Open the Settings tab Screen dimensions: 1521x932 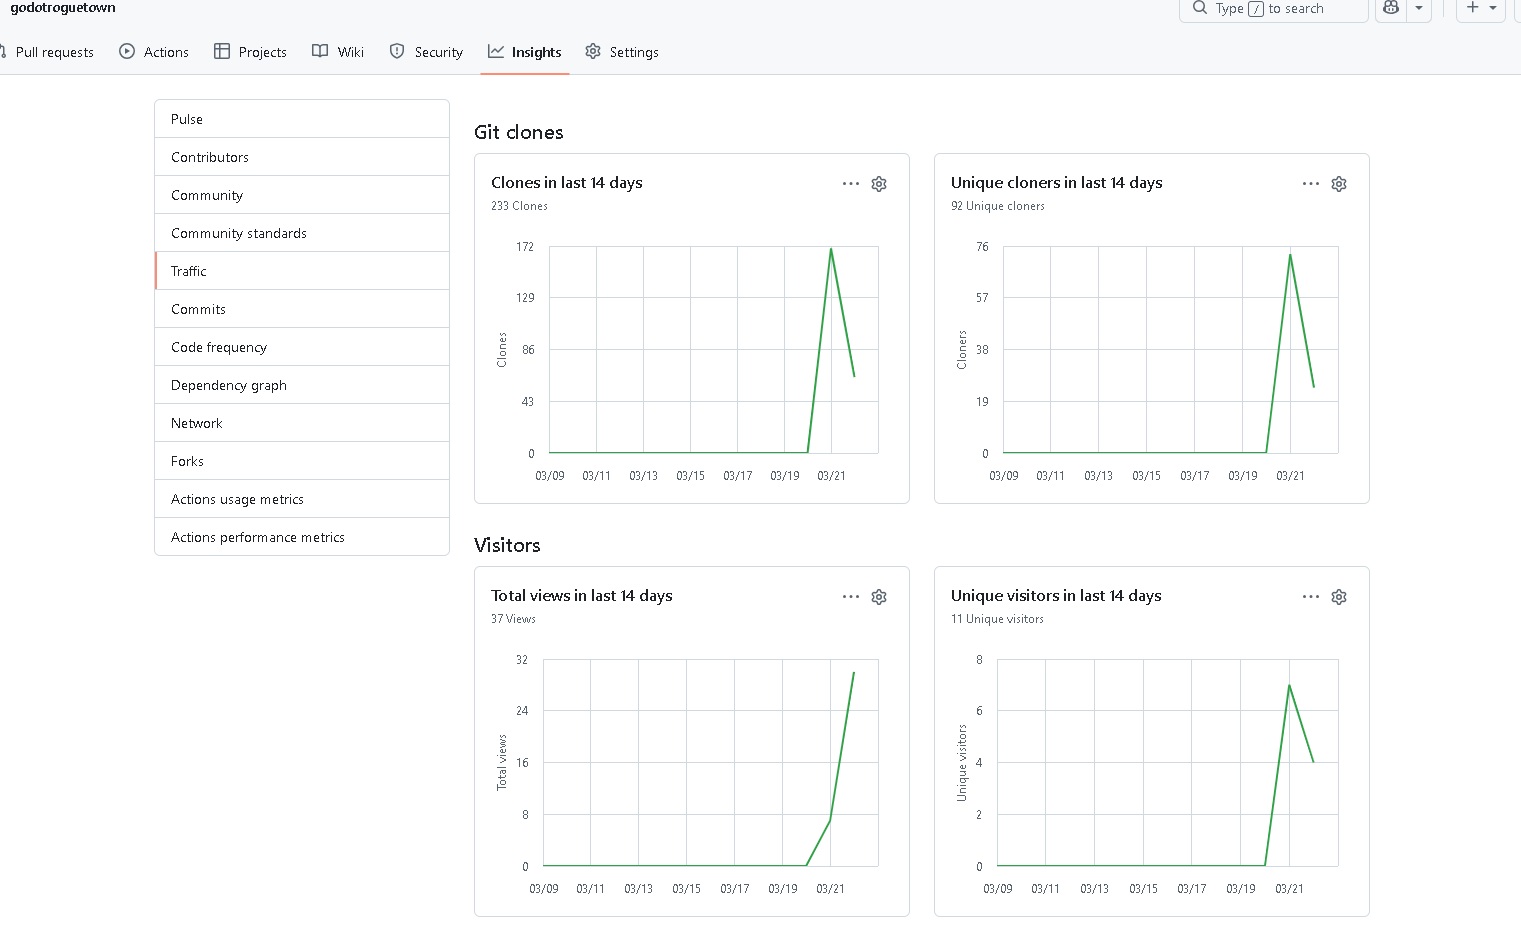(x=622, y=52)
